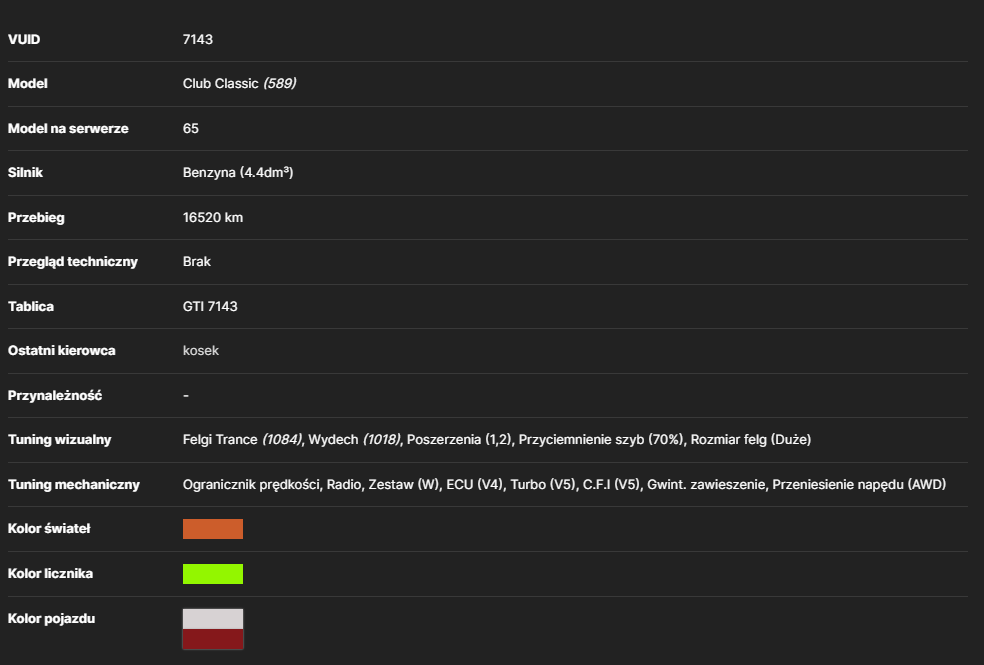Click the mileage value 16520 km
The width and height of the screenshot is (984, 665).
(213, 218)
